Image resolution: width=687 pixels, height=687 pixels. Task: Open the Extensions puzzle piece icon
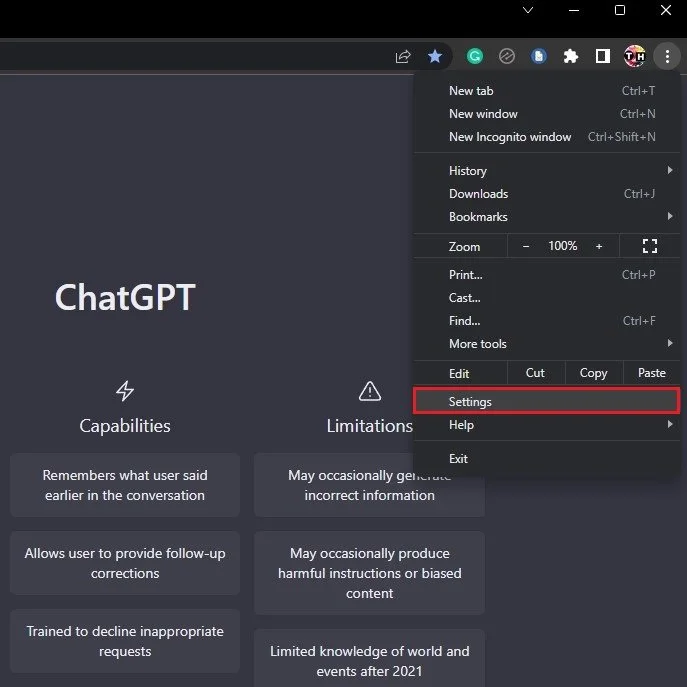pos(570,56)
